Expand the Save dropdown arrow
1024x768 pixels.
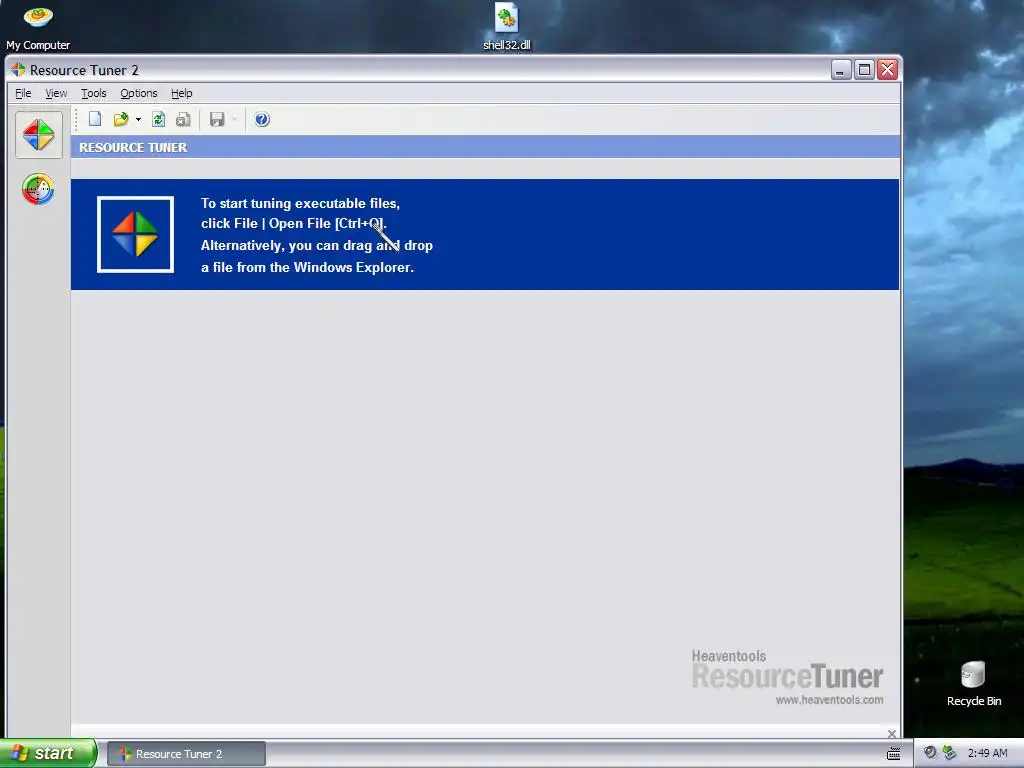[x=234, y=120]
